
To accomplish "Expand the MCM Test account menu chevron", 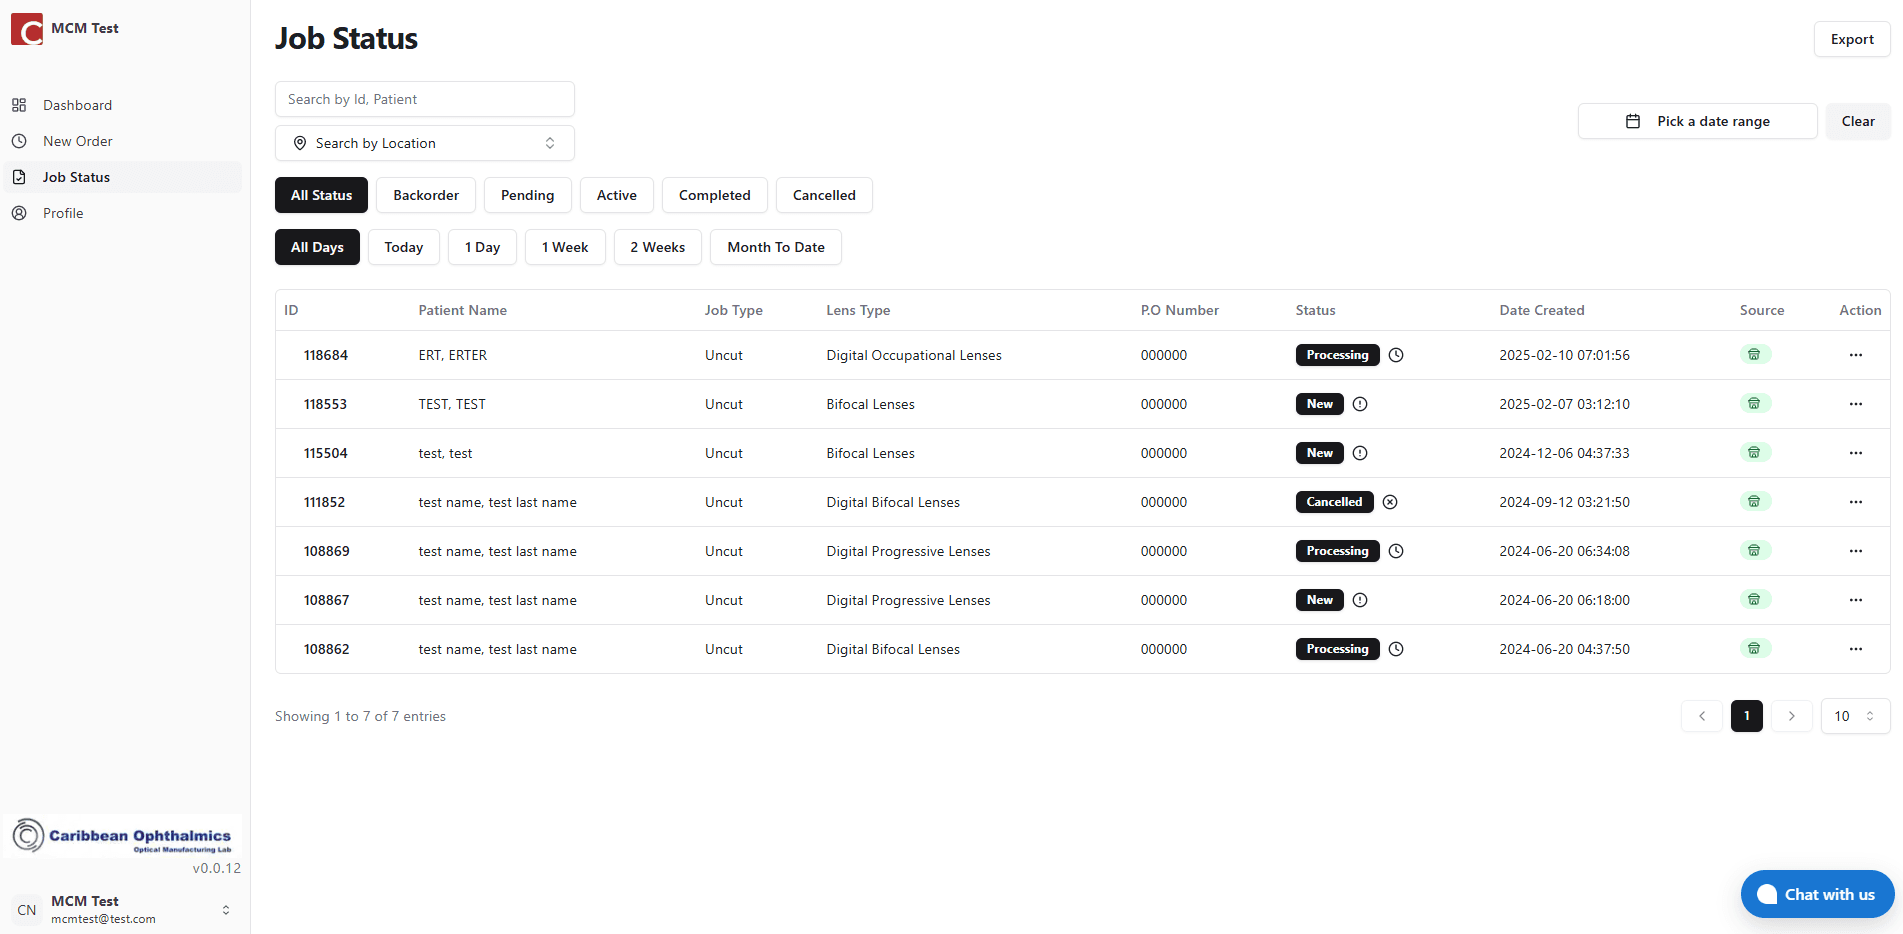I will click(225, 909).
